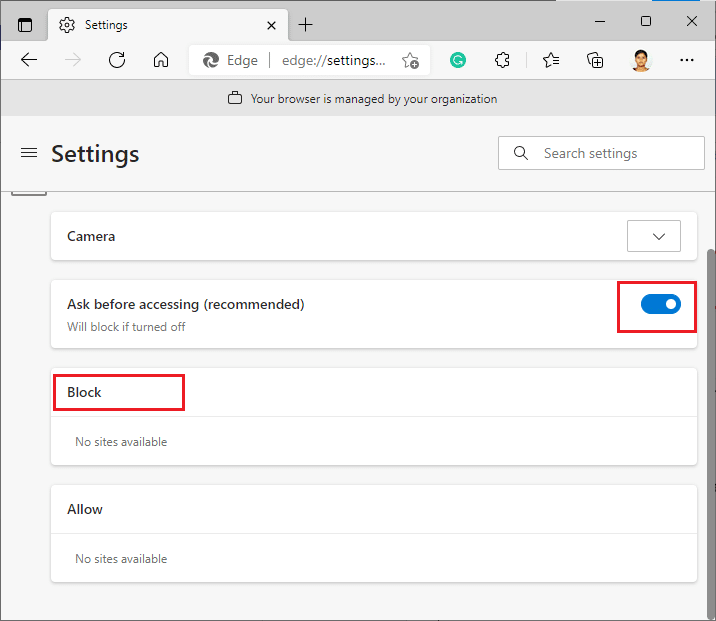Click 'No sites available' under Allow

coord(121,559)
